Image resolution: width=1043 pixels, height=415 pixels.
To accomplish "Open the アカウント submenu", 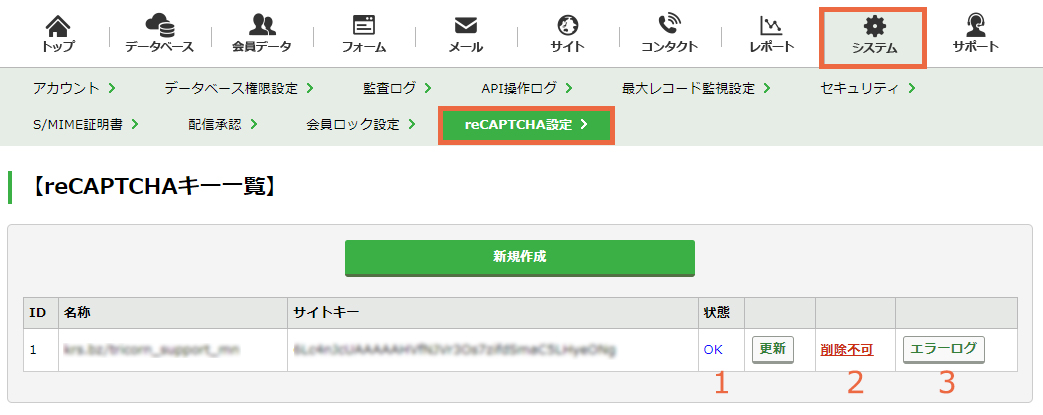I will click(74, 88).
